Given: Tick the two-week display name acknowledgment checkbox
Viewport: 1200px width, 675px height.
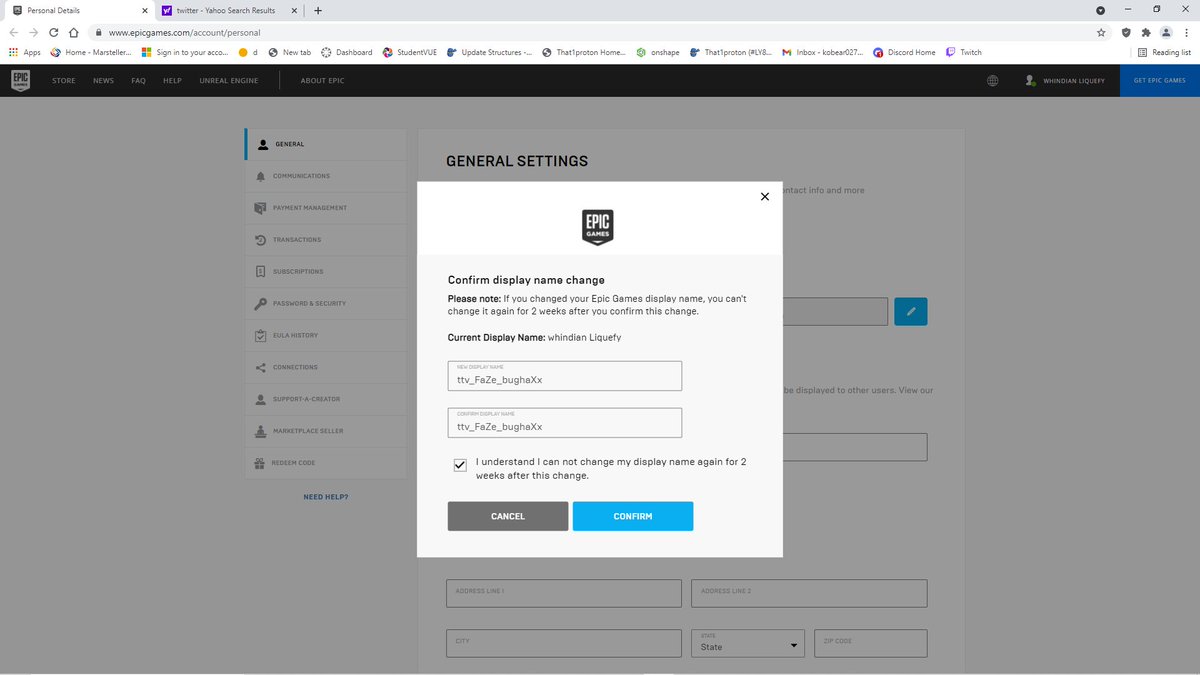Looking at the screenshot, I should pos(460,466).
